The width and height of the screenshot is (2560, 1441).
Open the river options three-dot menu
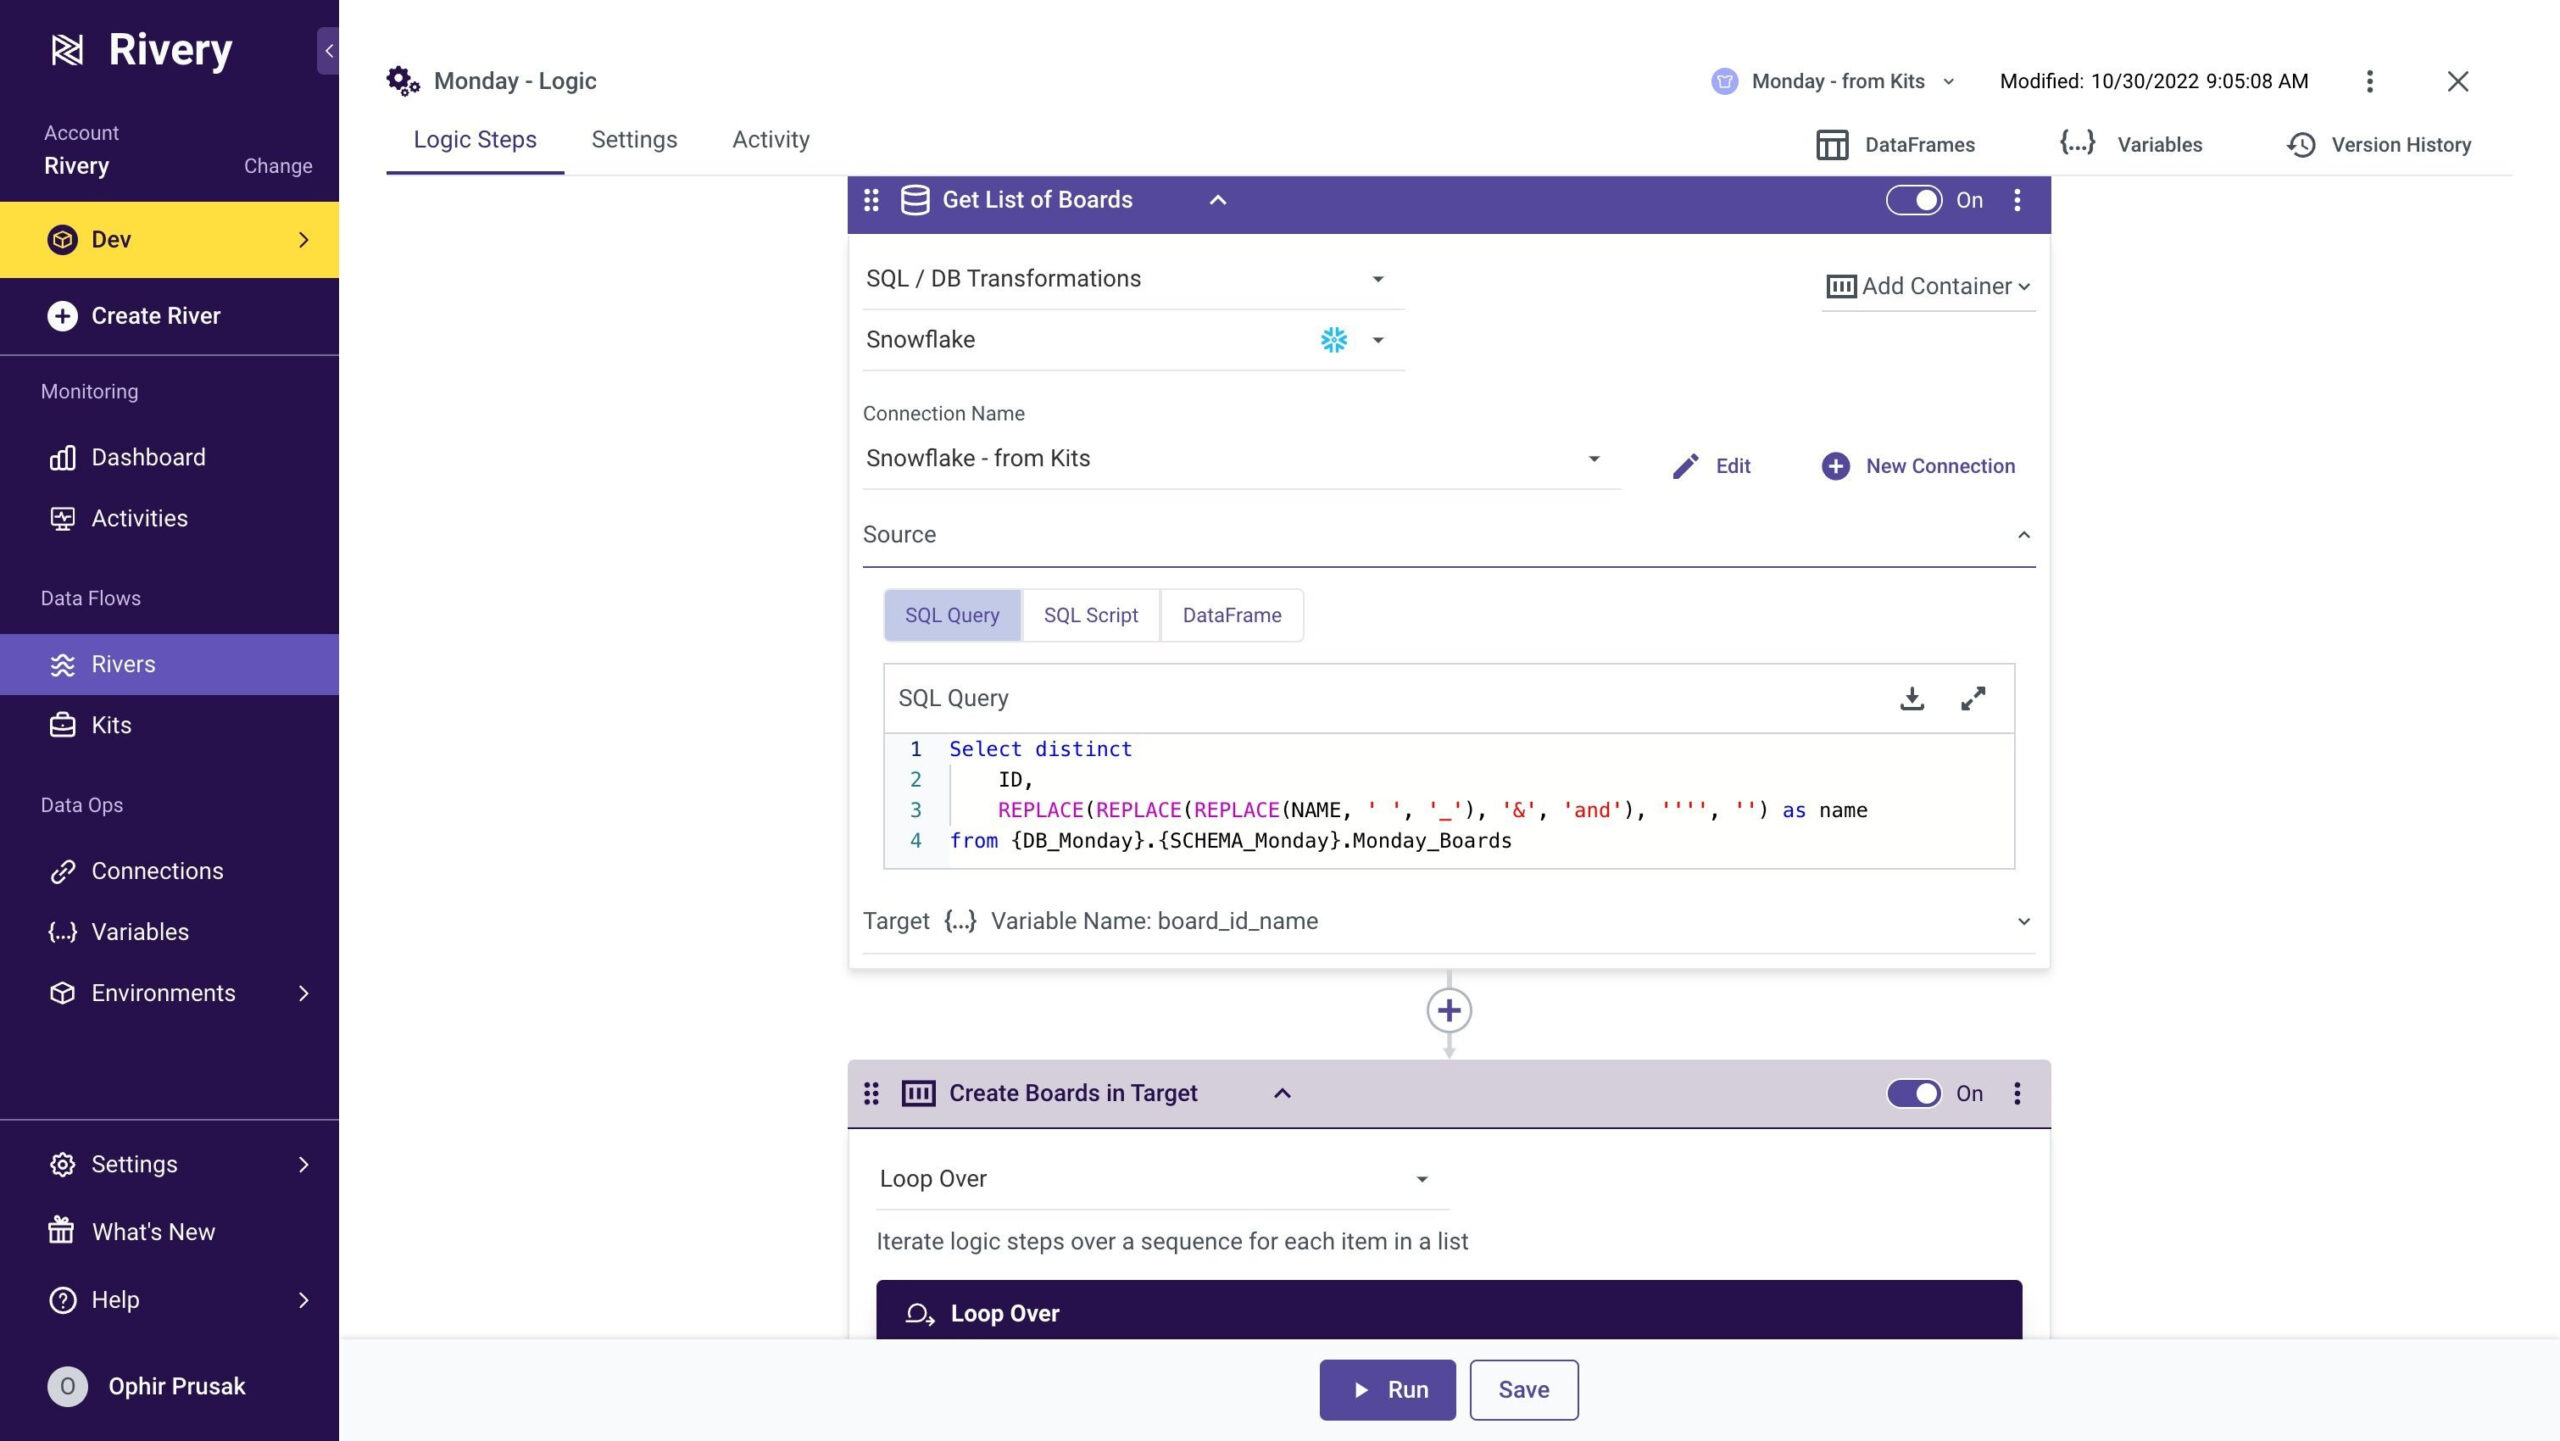pos(2369,81)
